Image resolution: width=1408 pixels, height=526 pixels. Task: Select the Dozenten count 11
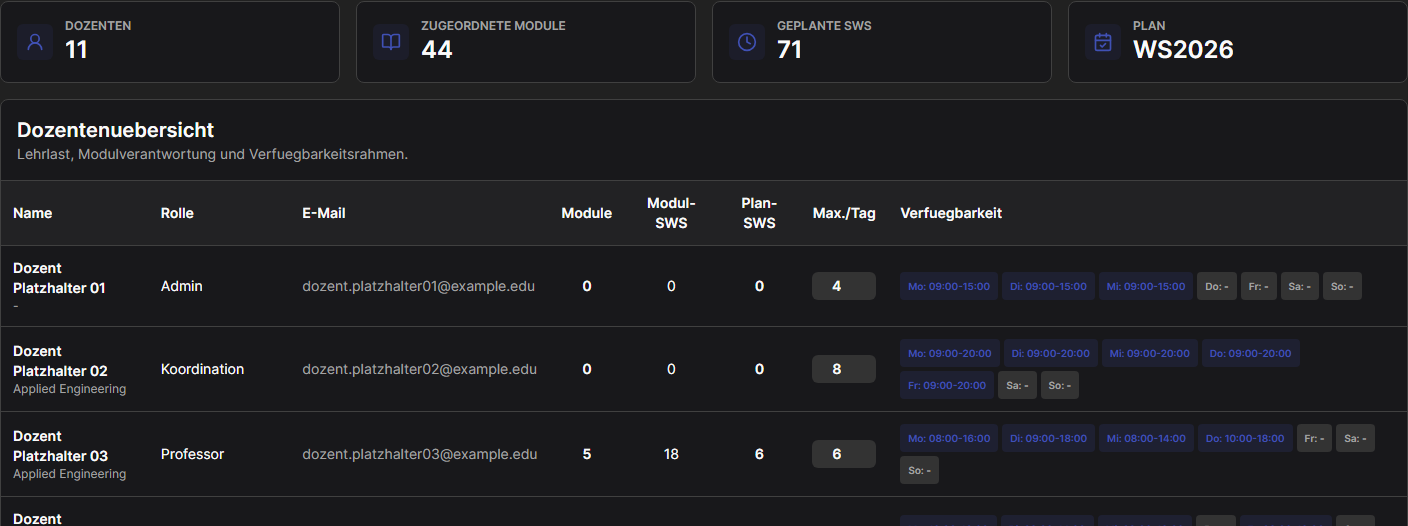76,50
